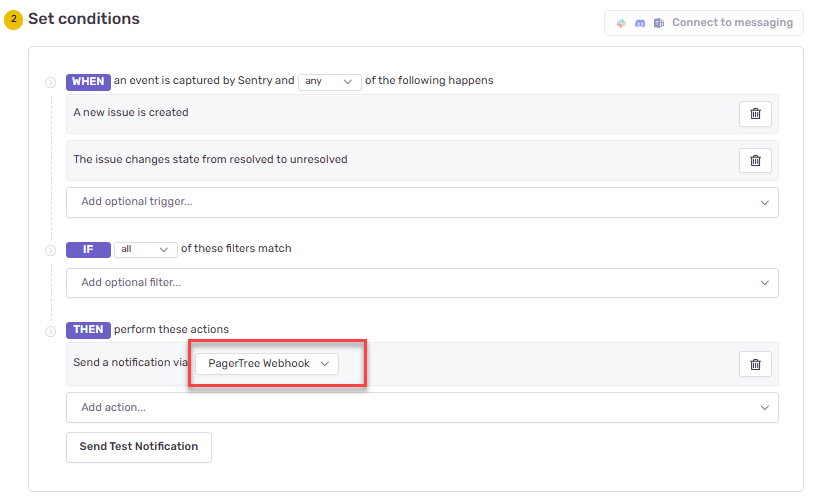823x502 pixels.
Task: Click the Slack icon in Connect to messaging
Action: click(x=621, y=23)
